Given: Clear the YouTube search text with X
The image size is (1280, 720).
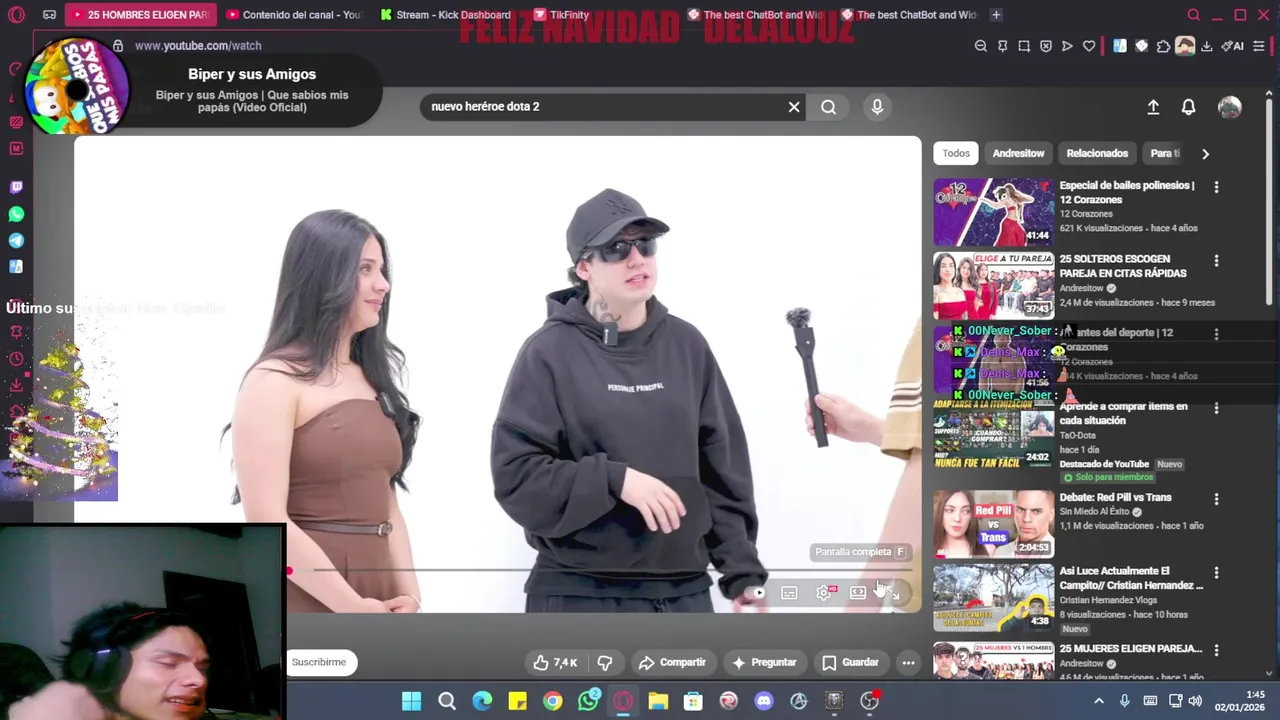Looking at the screenshot, I should point(794,107).
